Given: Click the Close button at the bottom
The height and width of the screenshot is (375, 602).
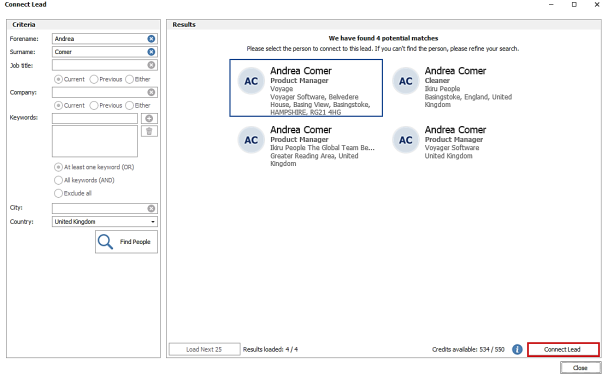Looking at the screenshot, I should (x=580, y=368).
